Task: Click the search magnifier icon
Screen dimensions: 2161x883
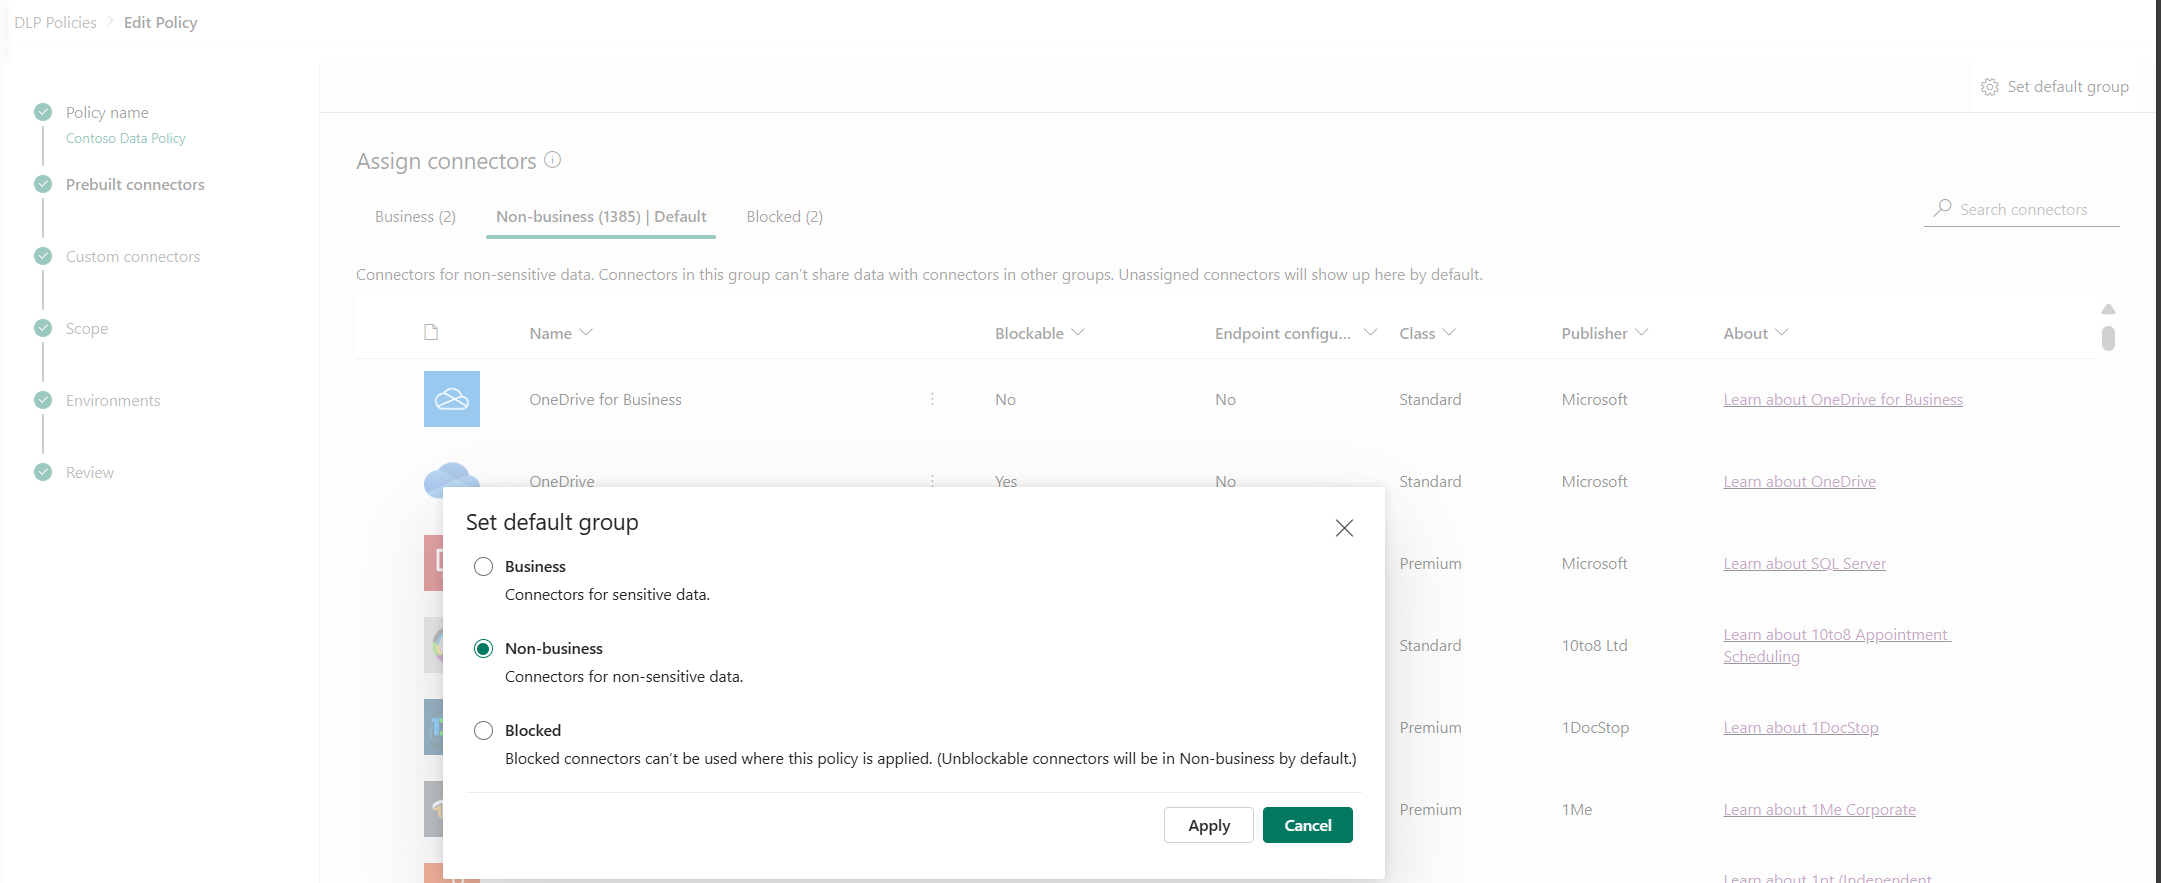Action: (x=1943, y=208)
